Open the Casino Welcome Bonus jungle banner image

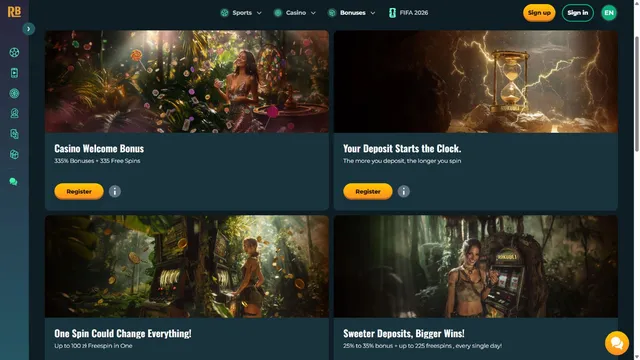[x=187, y=82]
